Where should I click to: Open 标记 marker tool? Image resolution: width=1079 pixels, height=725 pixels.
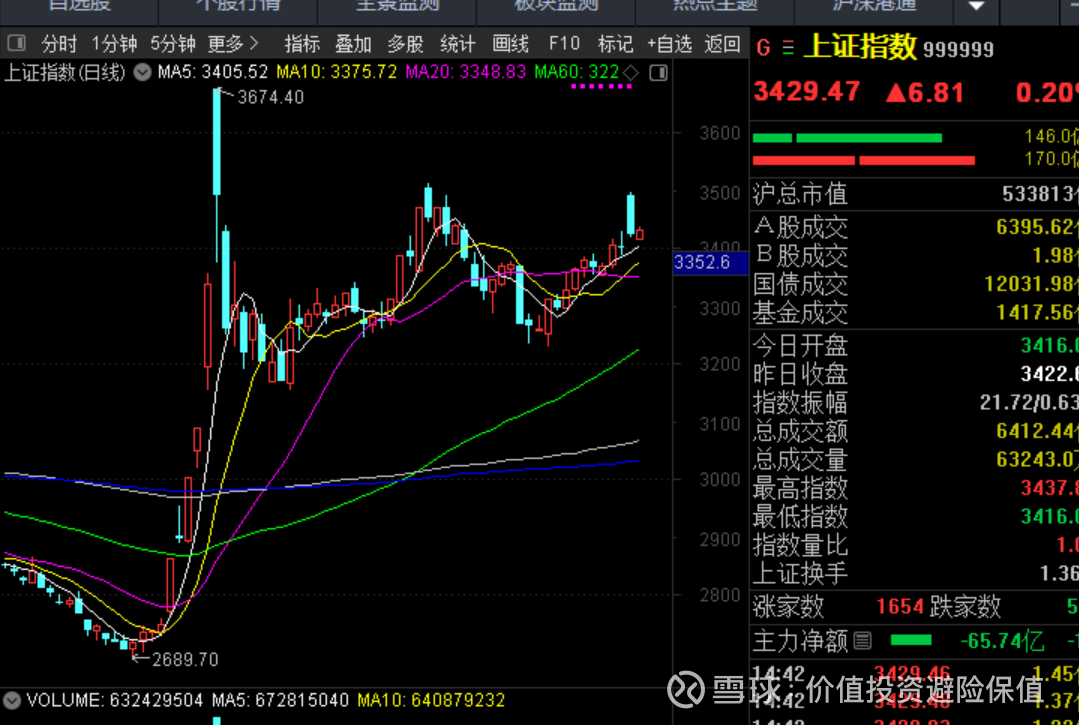click(615, 44)
